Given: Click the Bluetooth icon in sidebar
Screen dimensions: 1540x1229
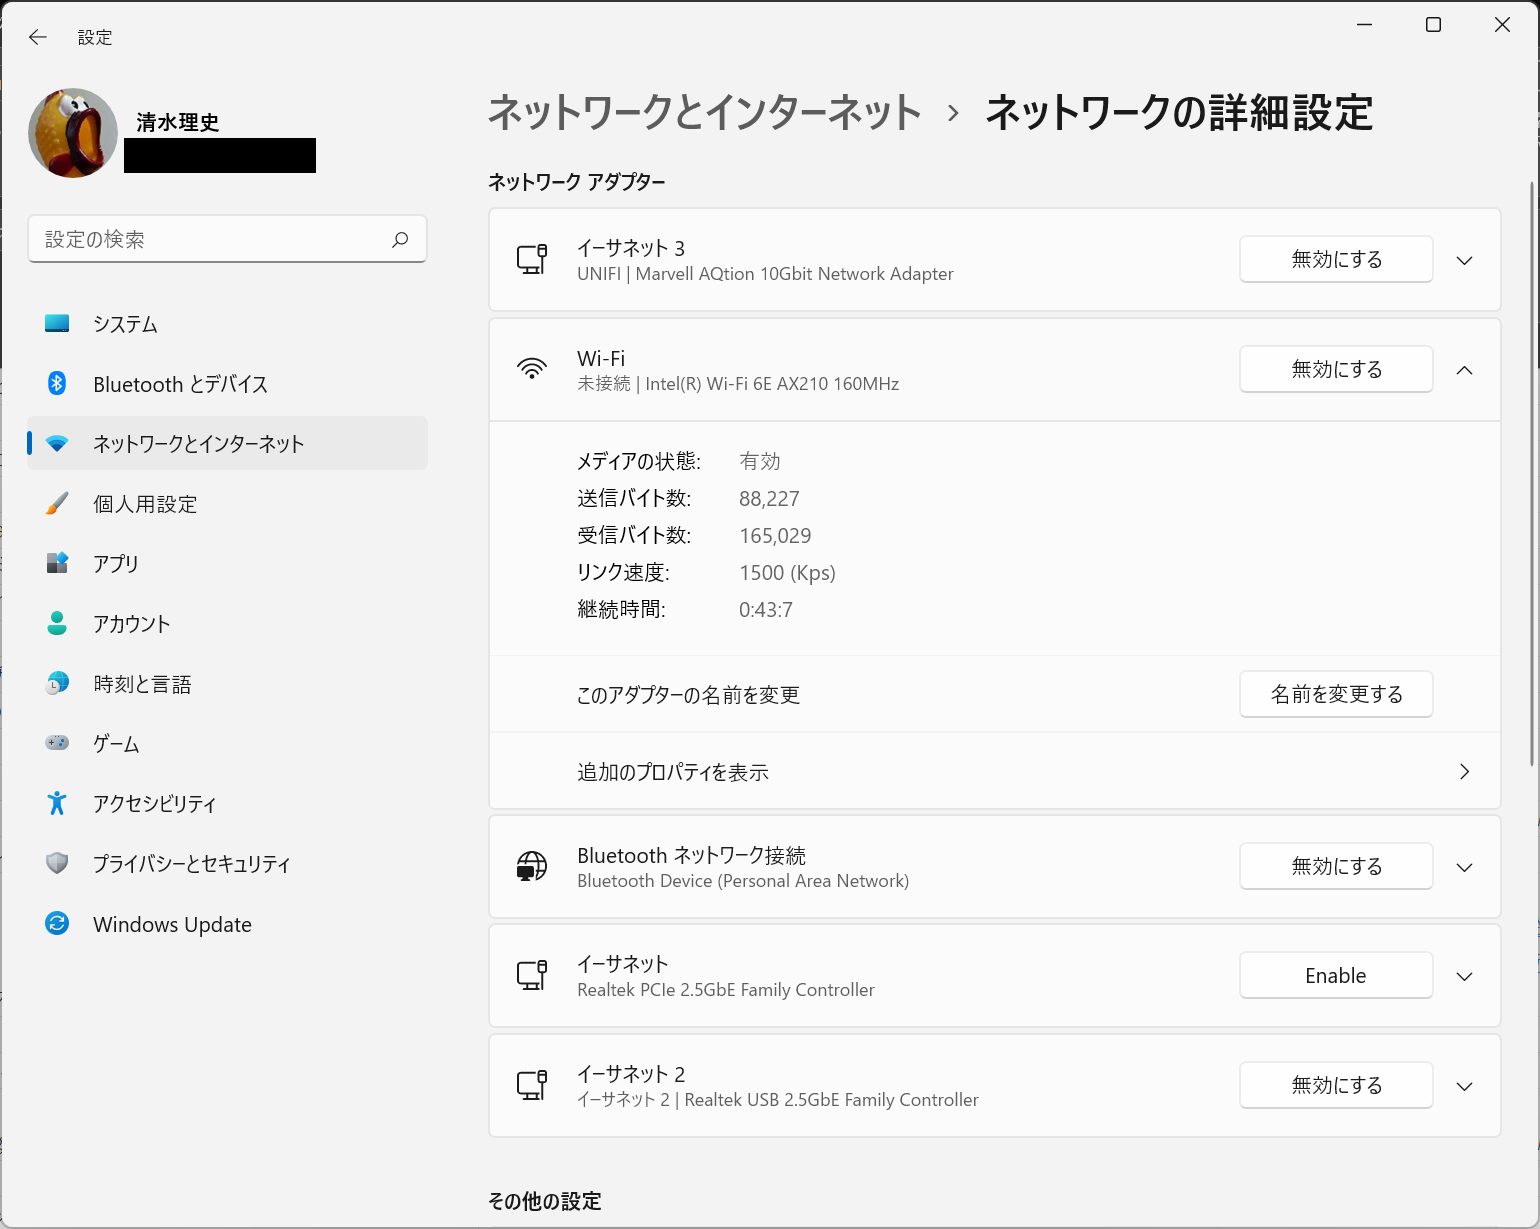Looking at the screenshot, I should coord(57,383).
